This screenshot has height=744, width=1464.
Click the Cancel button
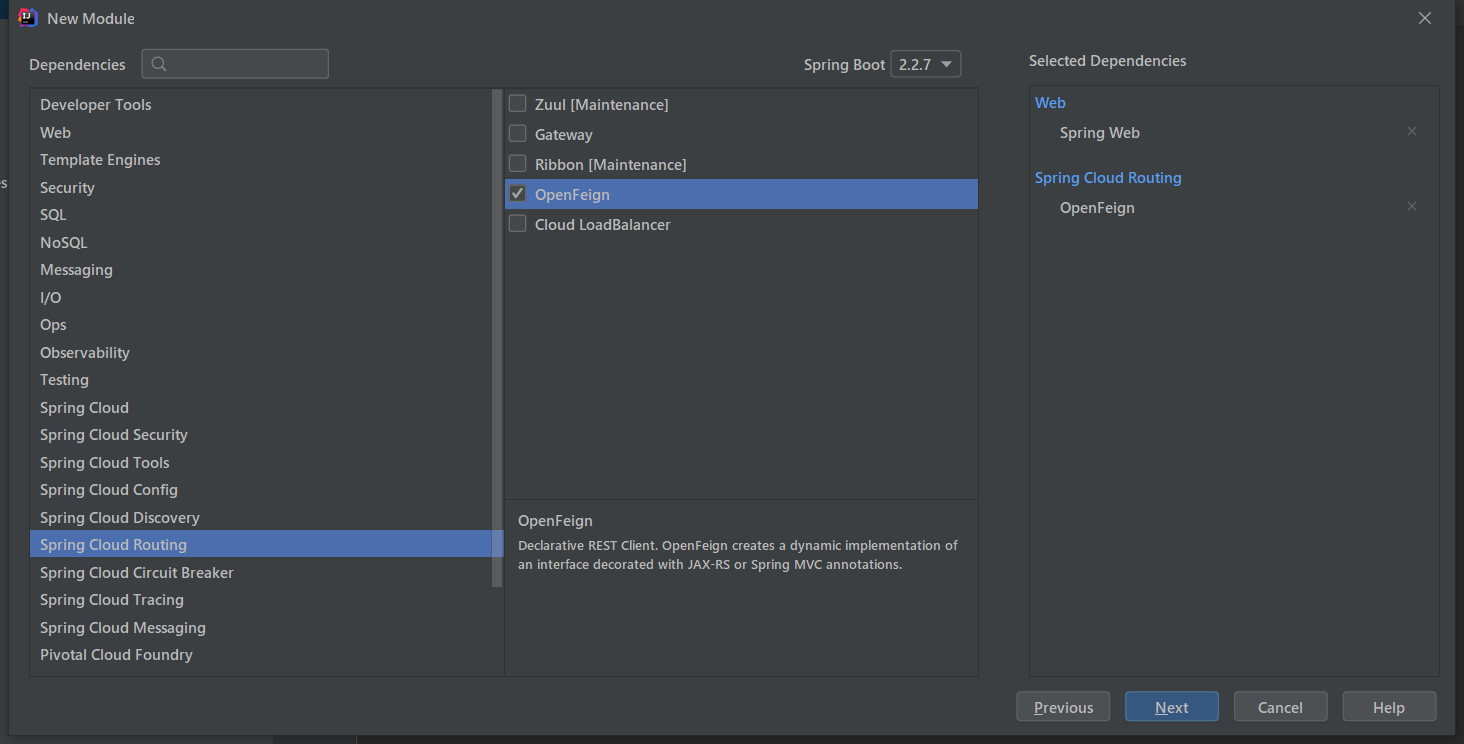[1280, 707]
